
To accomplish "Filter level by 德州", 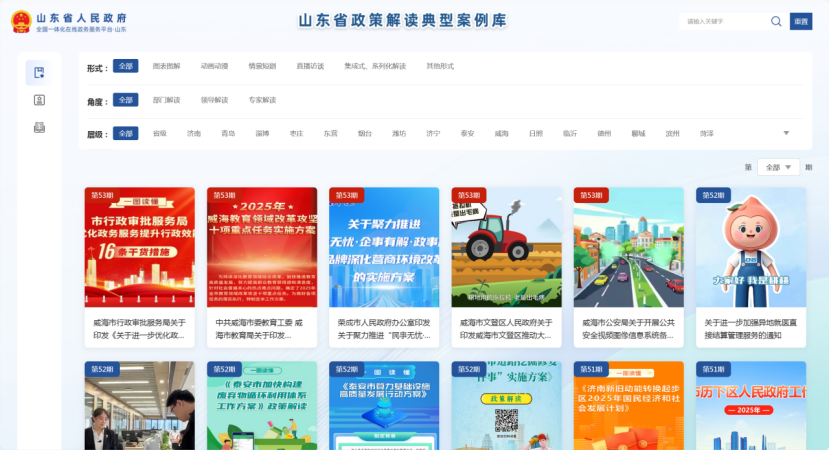I will click(604, 134).
